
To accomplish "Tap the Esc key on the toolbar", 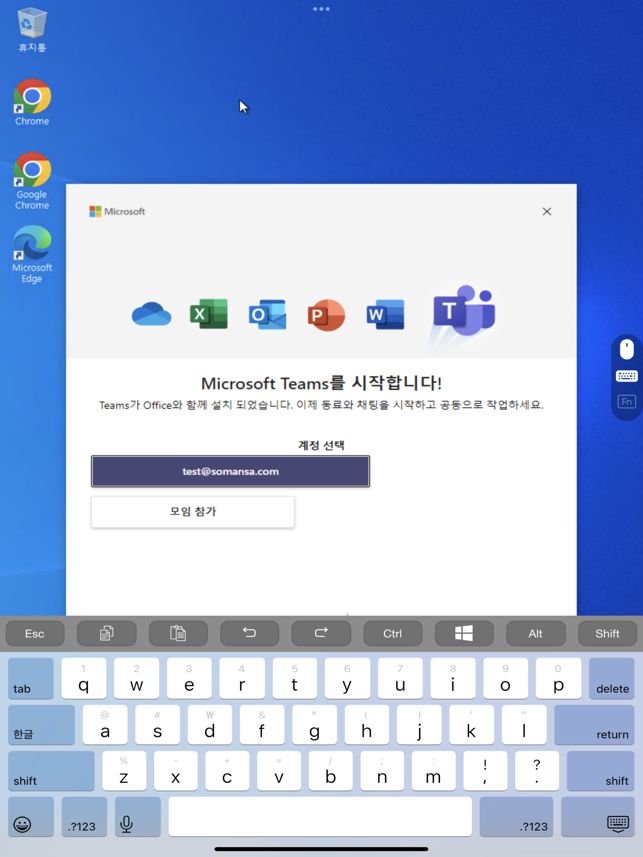I will (35, 633).
